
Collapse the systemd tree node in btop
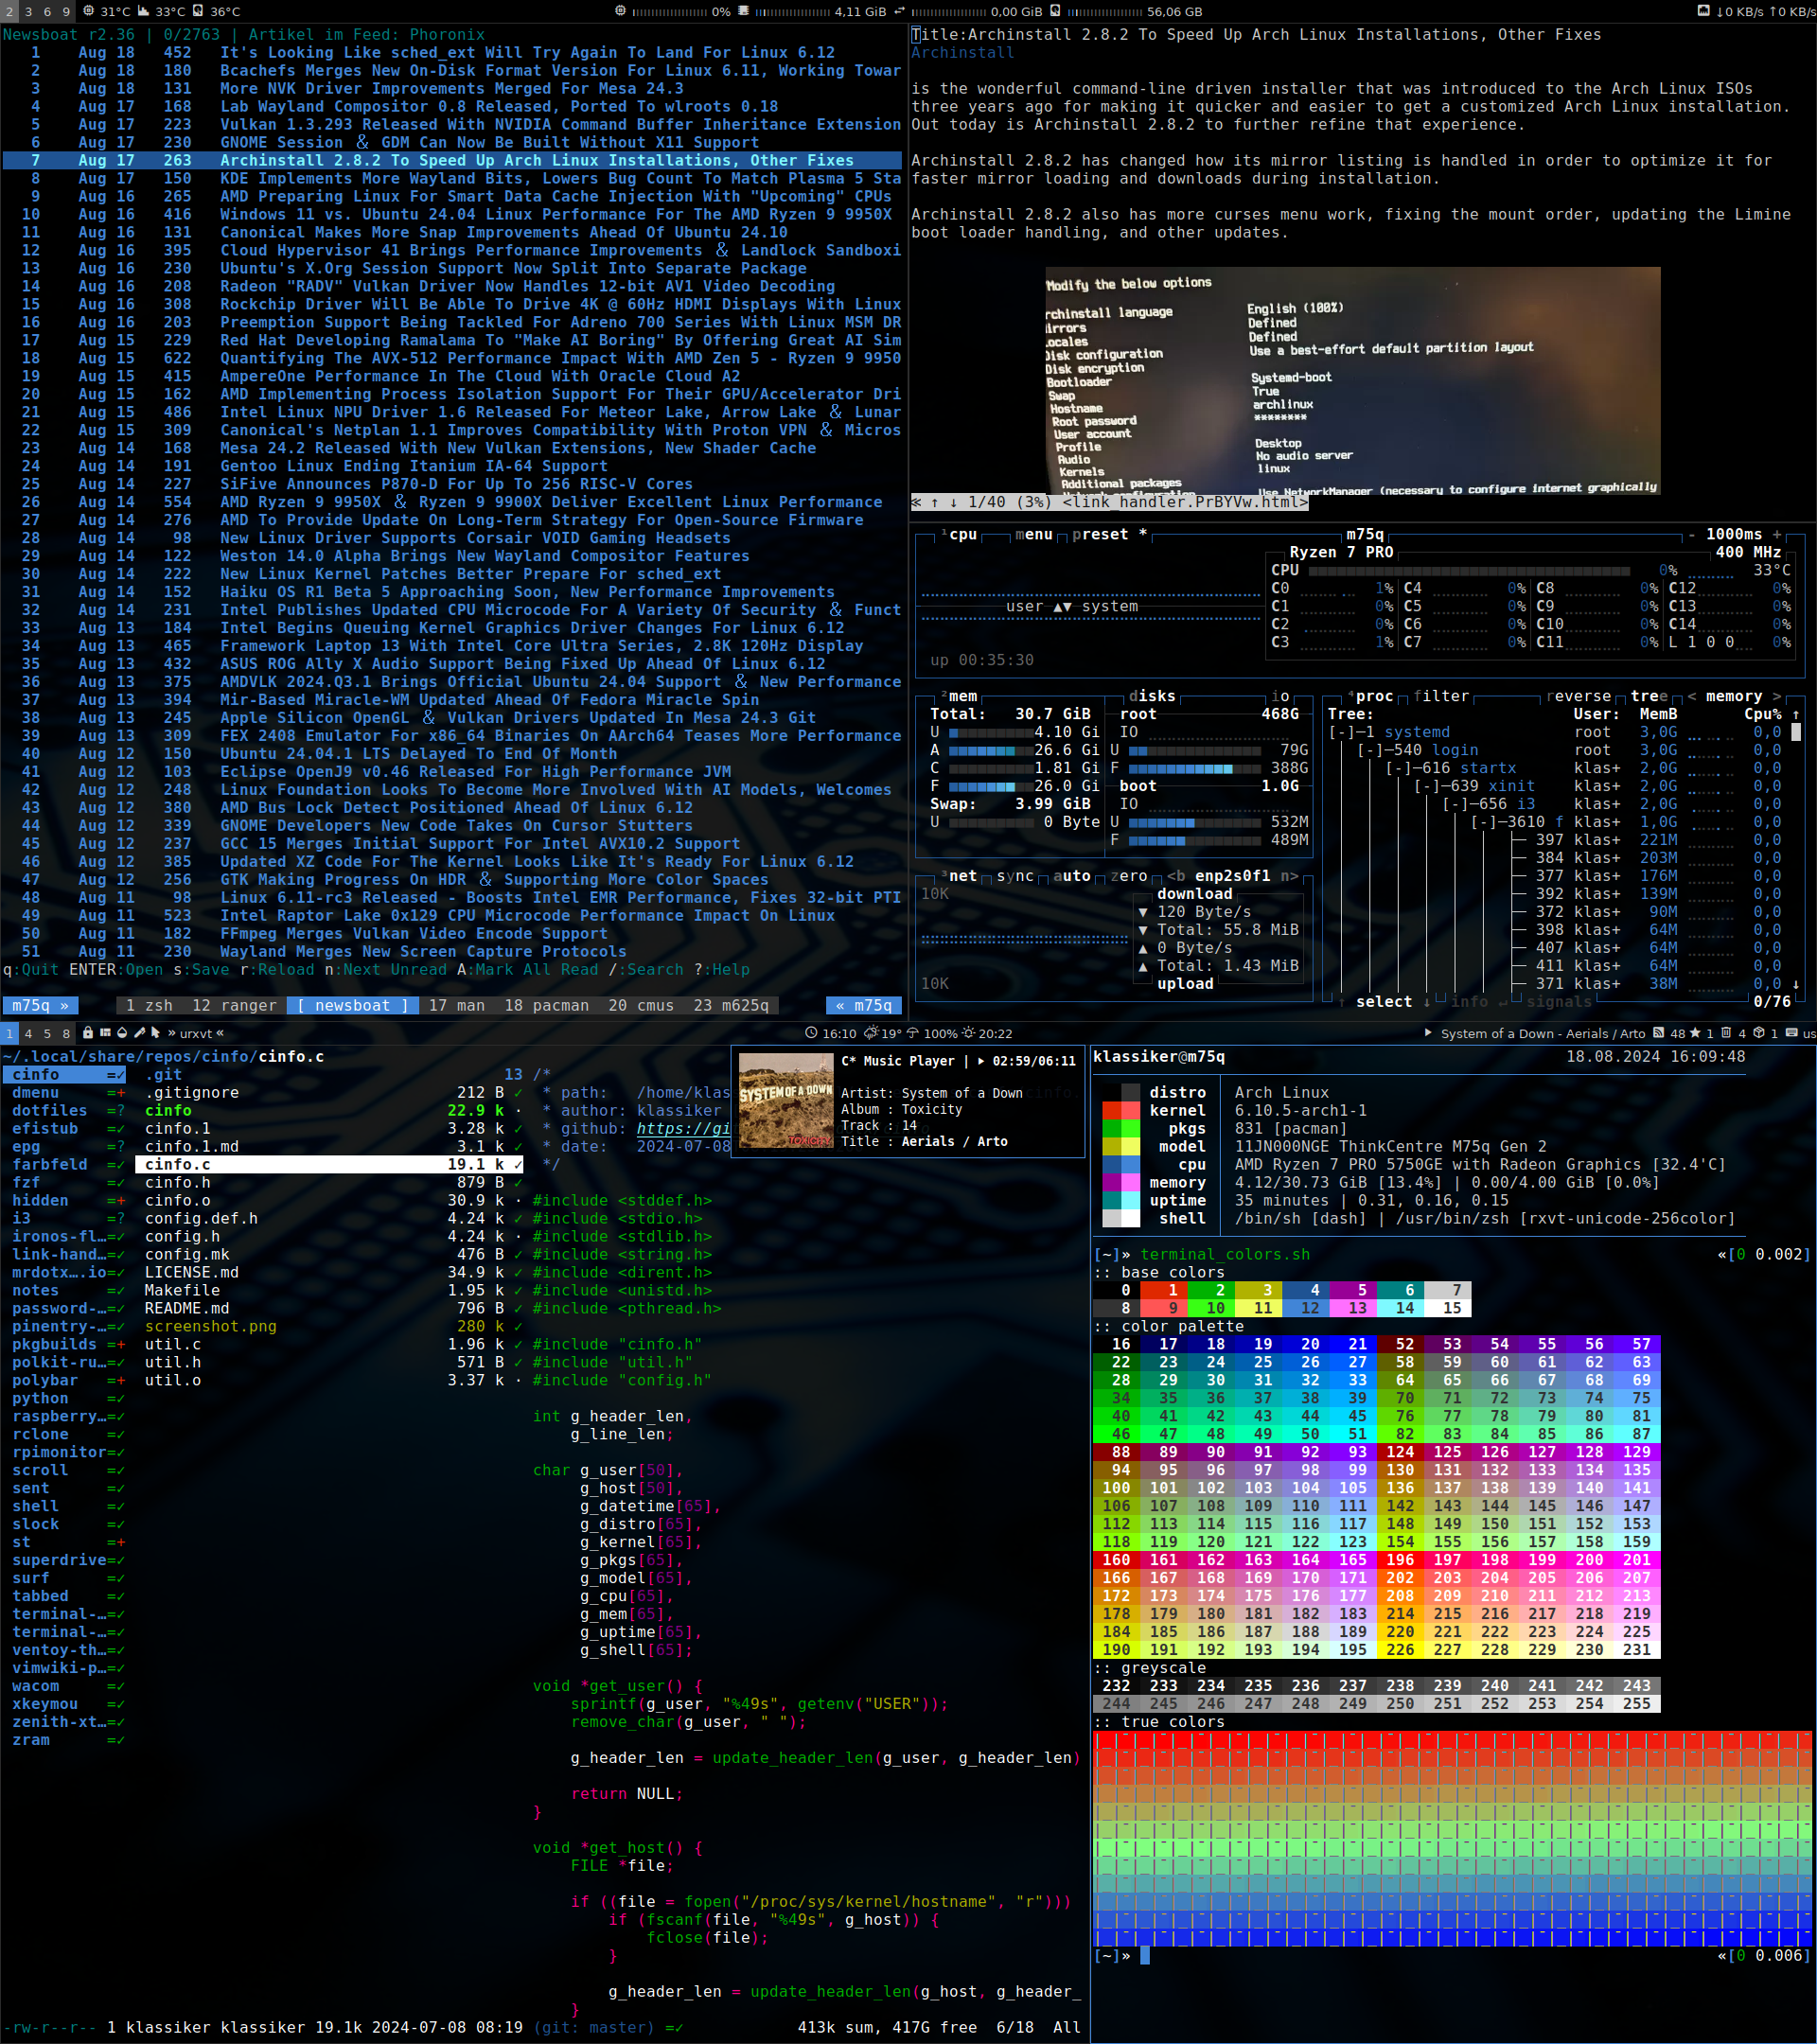tap(1342, 732)
